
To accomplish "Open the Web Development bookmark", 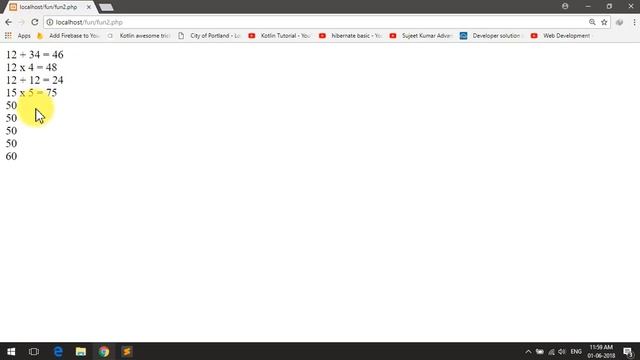I will click(560, 36).
